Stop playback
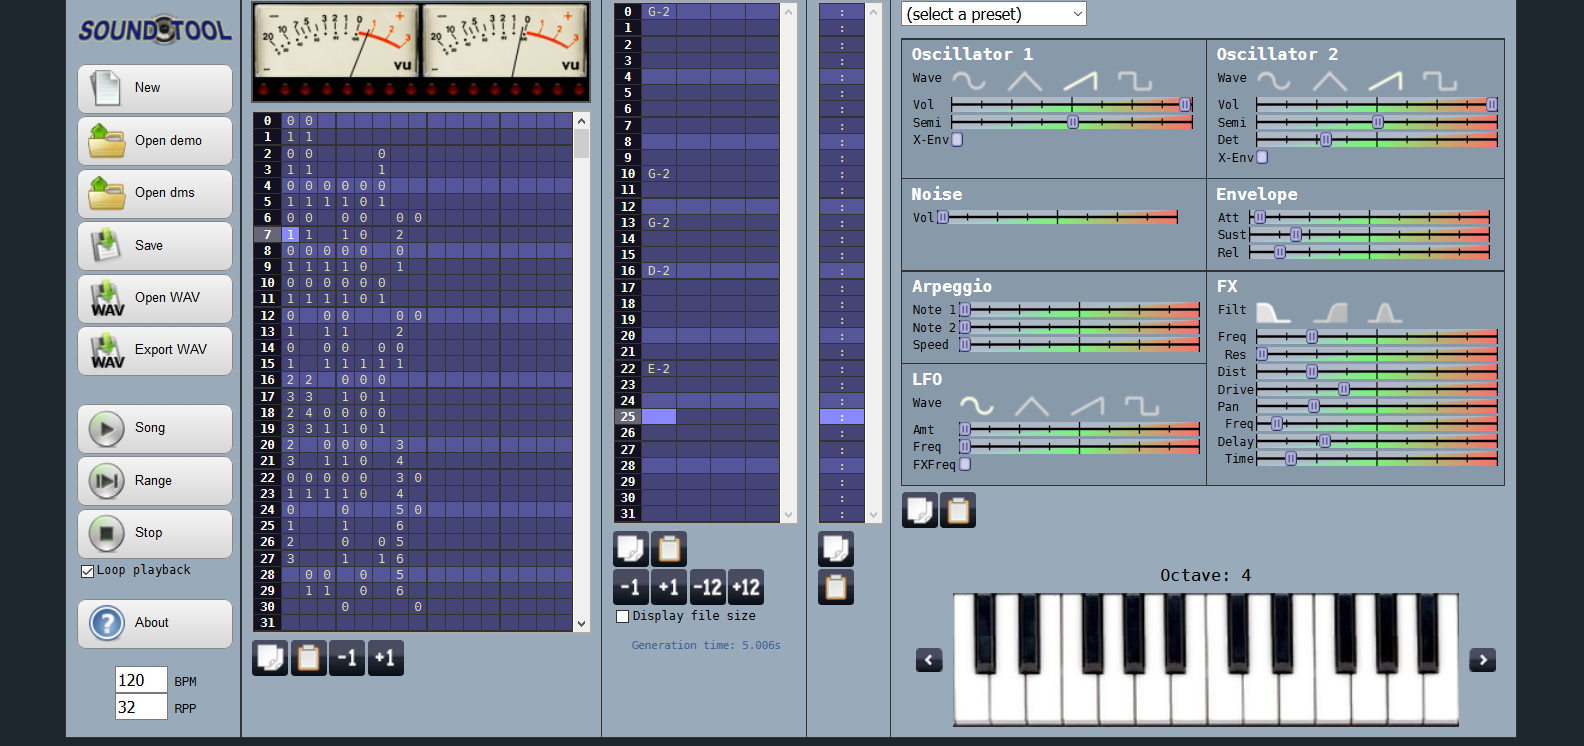Screen dimensions: 1584x746 [x=155, y=534]
